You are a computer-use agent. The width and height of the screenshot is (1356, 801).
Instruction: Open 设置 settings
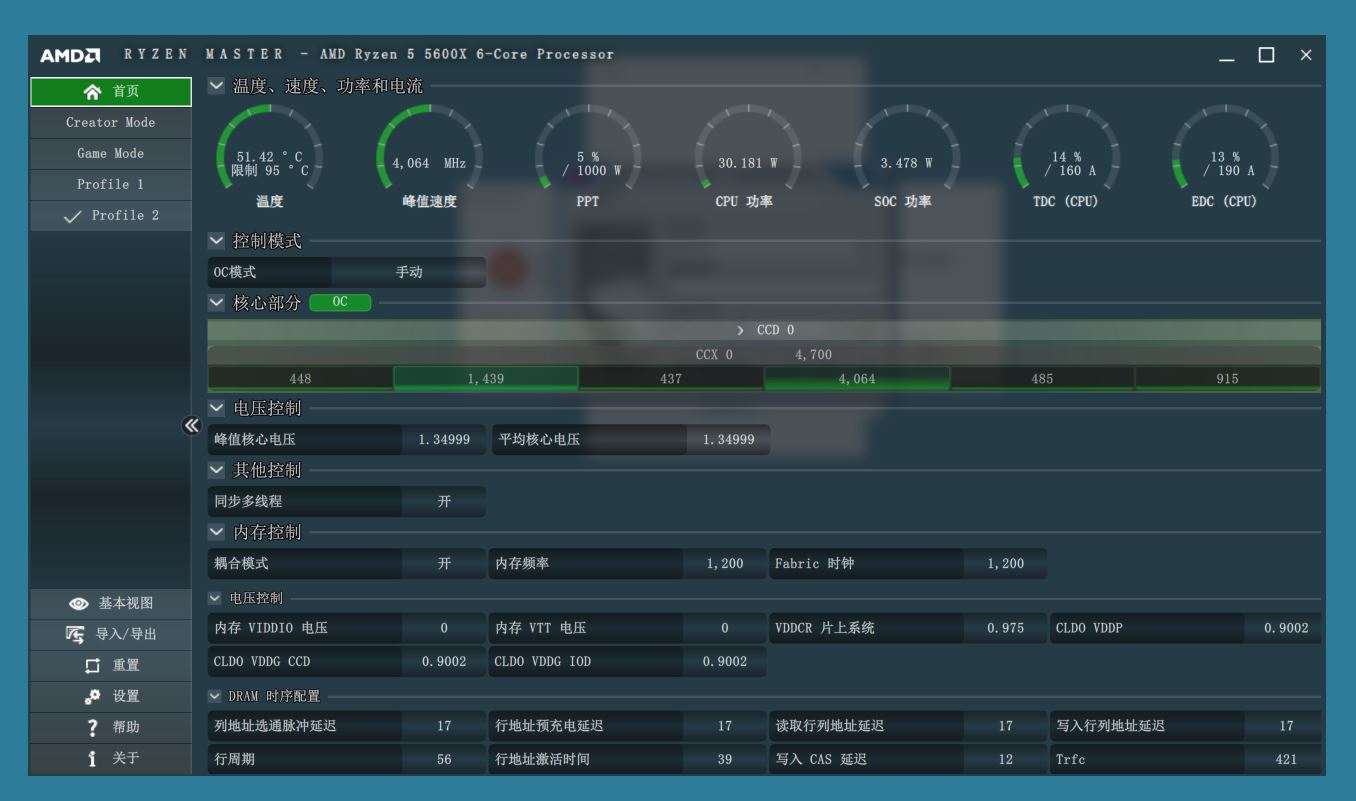tap(111, 696)
